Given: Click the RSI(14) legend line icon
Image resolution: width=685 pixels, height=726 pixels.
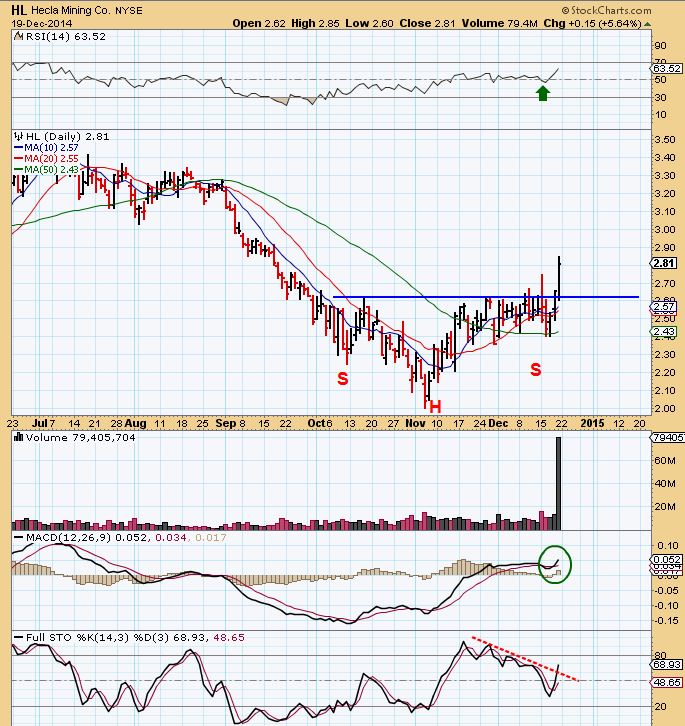Looking at the screenshot, I should [19, 36].
